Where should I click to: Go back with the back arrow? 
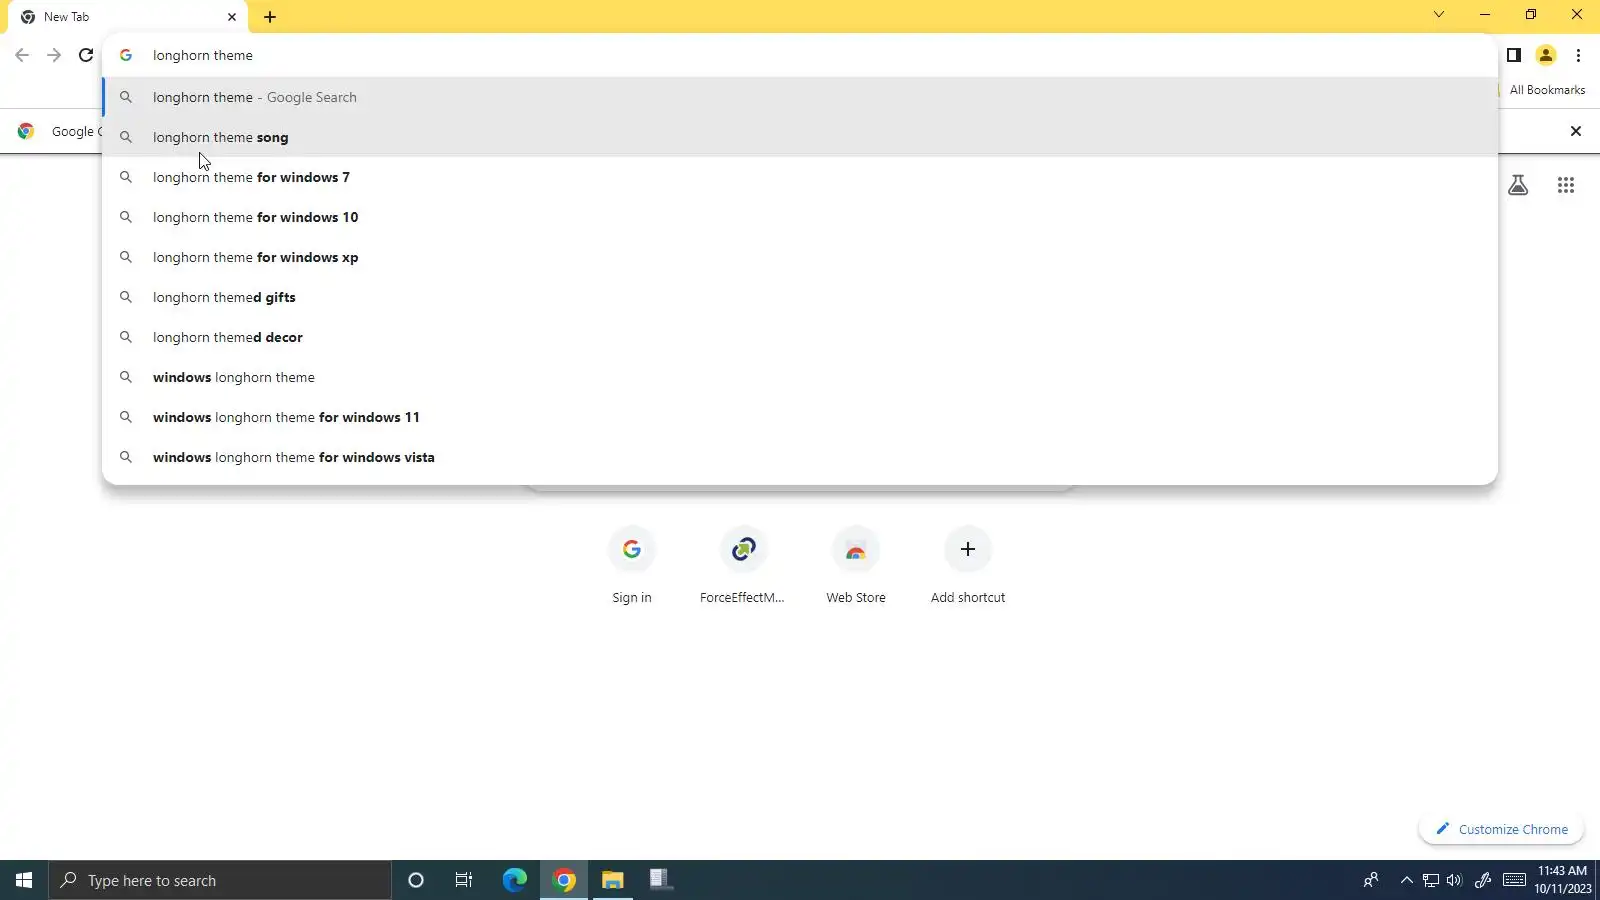click(22, 55)
